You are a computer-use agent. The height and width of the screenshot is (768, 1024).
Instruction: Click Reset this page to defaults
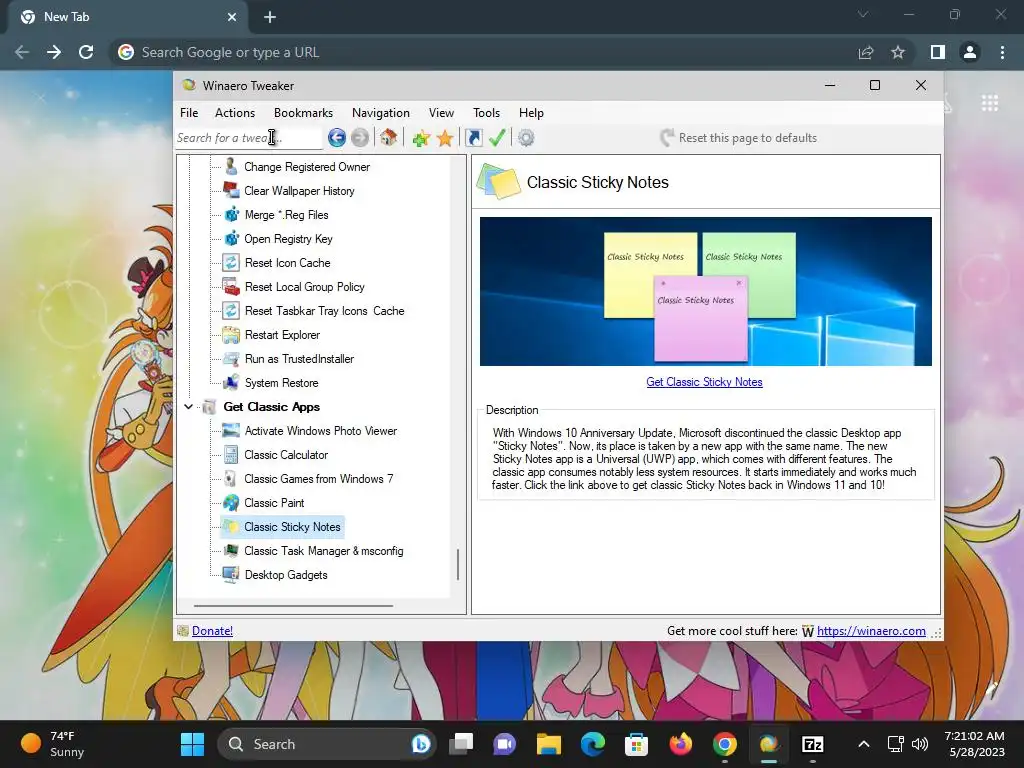point(739,138)
